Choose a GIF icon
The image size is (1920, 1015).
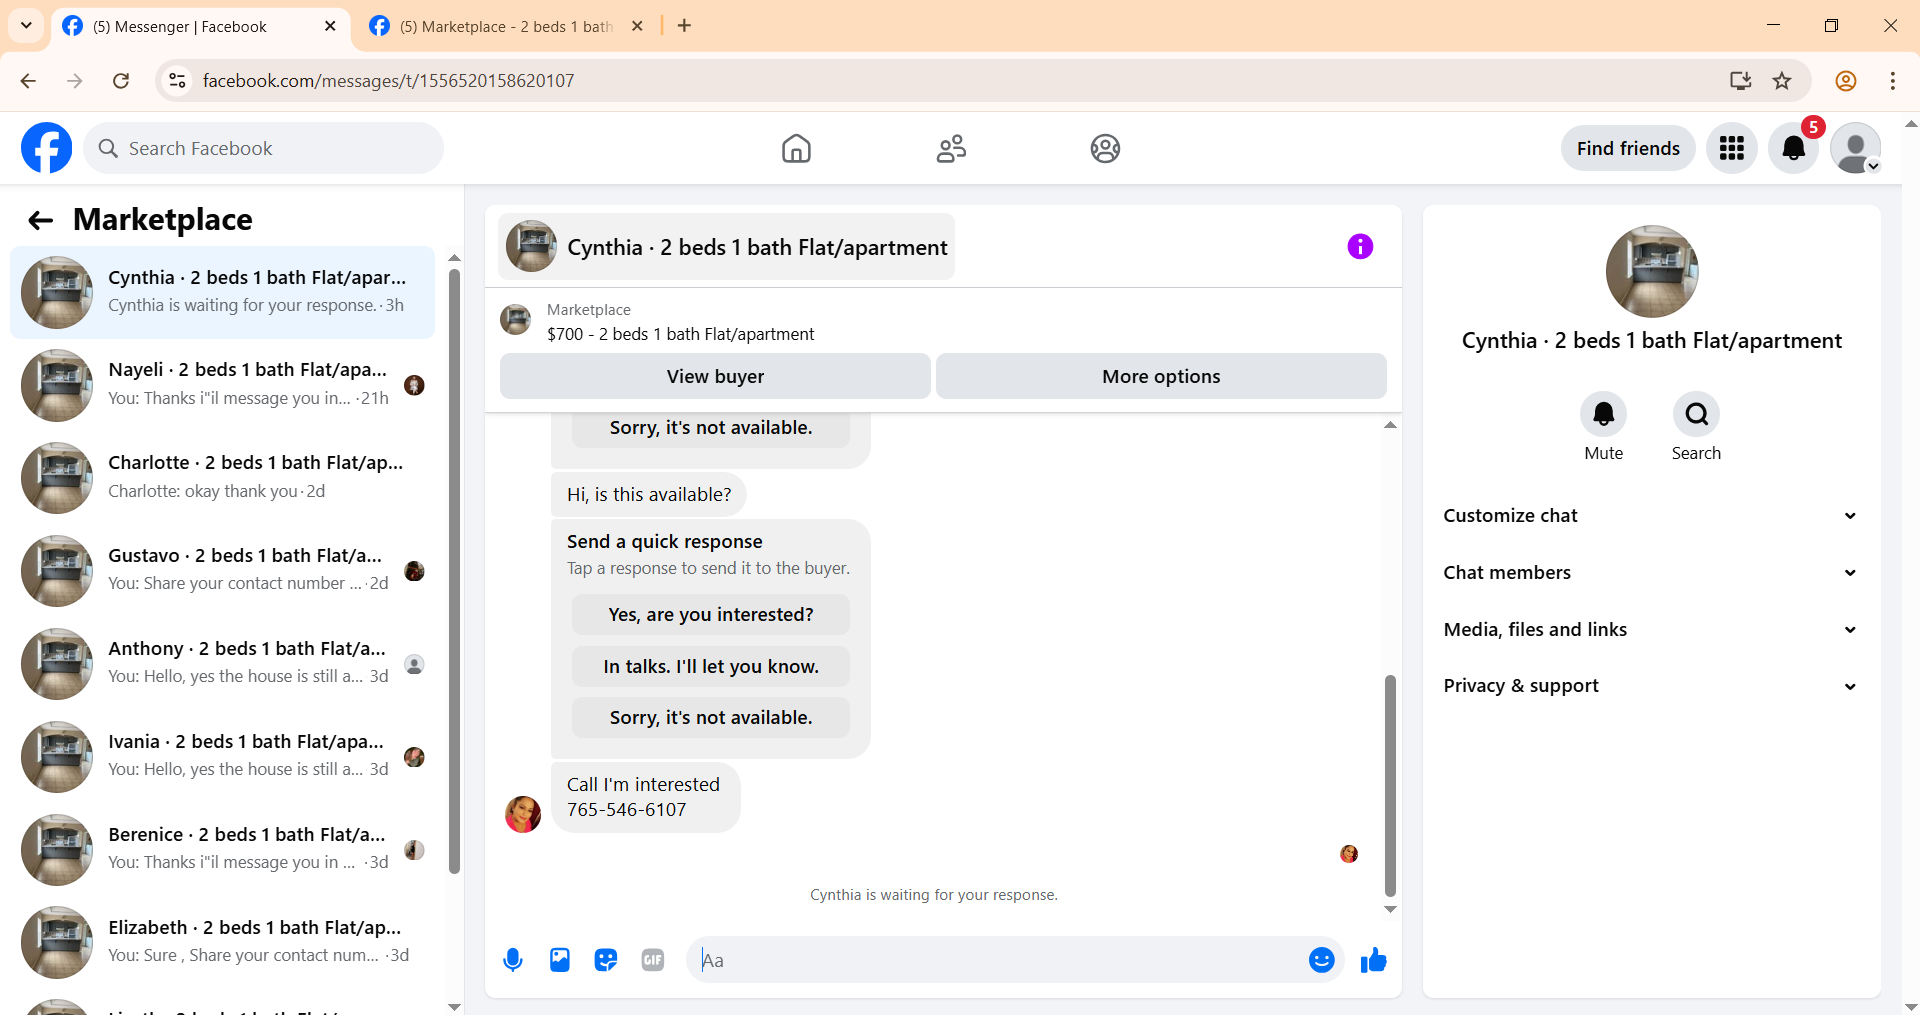click(653, 960)
